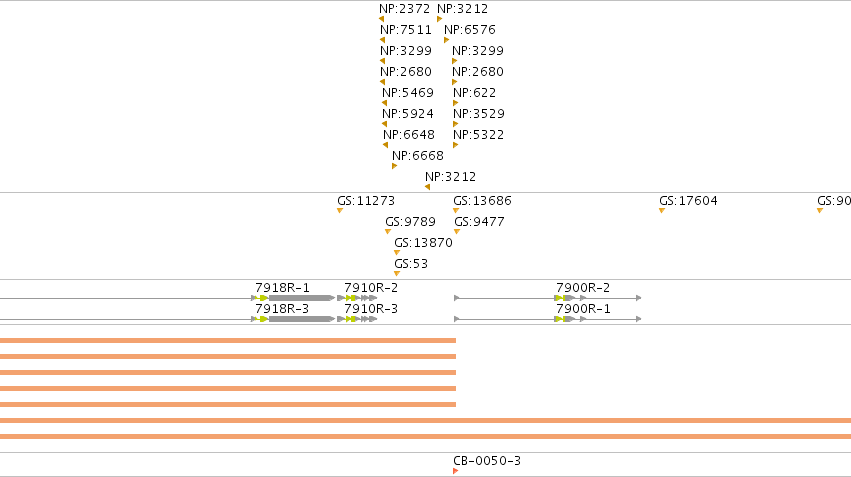851x477 pixels.
Task: Select the GS:53 feature label
Action: [x=411, y=264]
